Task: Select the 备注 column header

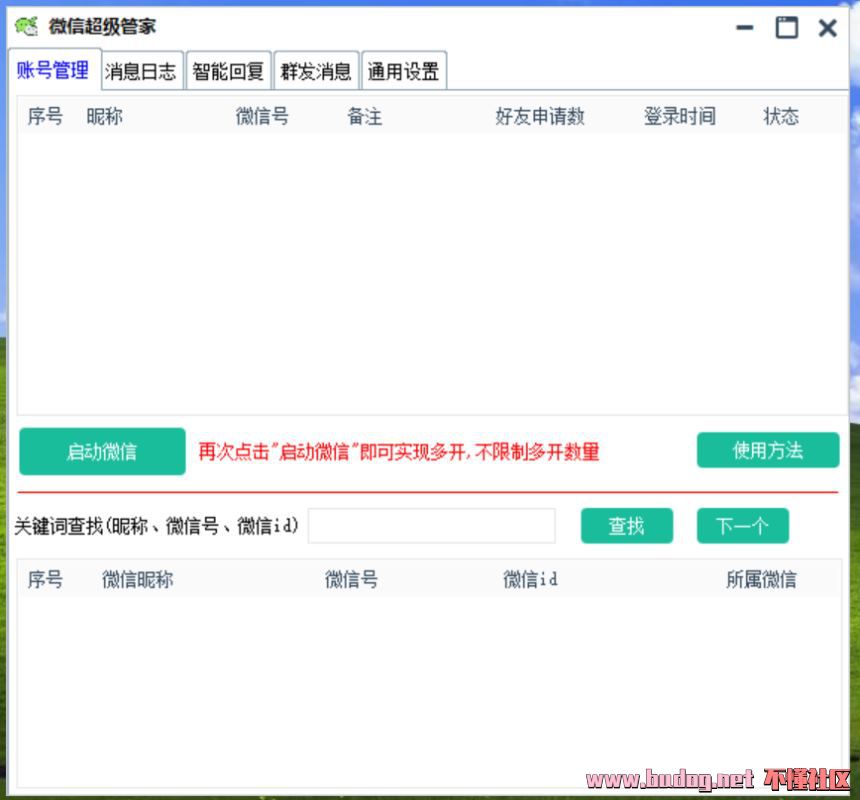Action: (365, 116)
